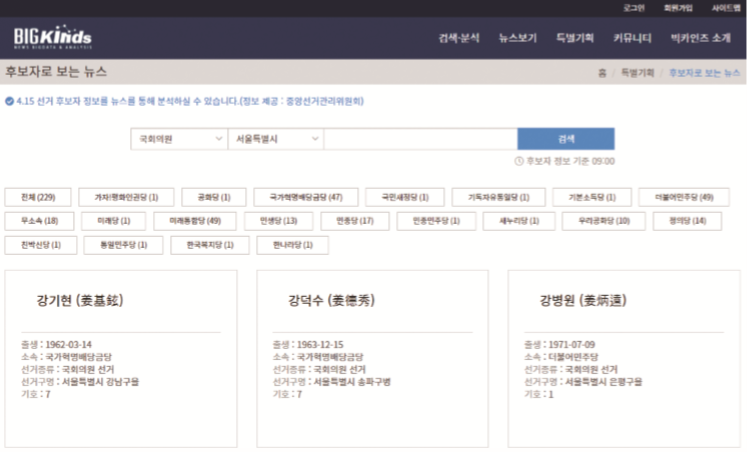
Task: Filter by 공화당 (1)
Action: (214, 197)
